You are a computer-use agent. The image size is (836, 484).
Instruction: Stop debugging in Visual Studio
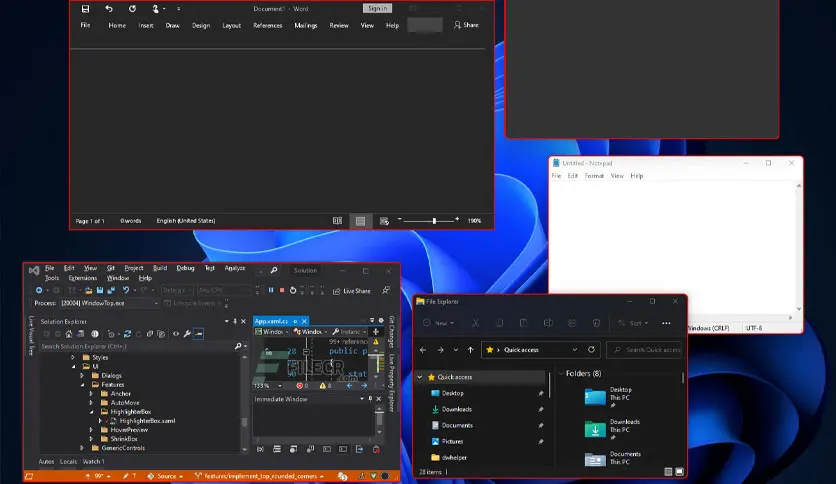coord(282,290)
